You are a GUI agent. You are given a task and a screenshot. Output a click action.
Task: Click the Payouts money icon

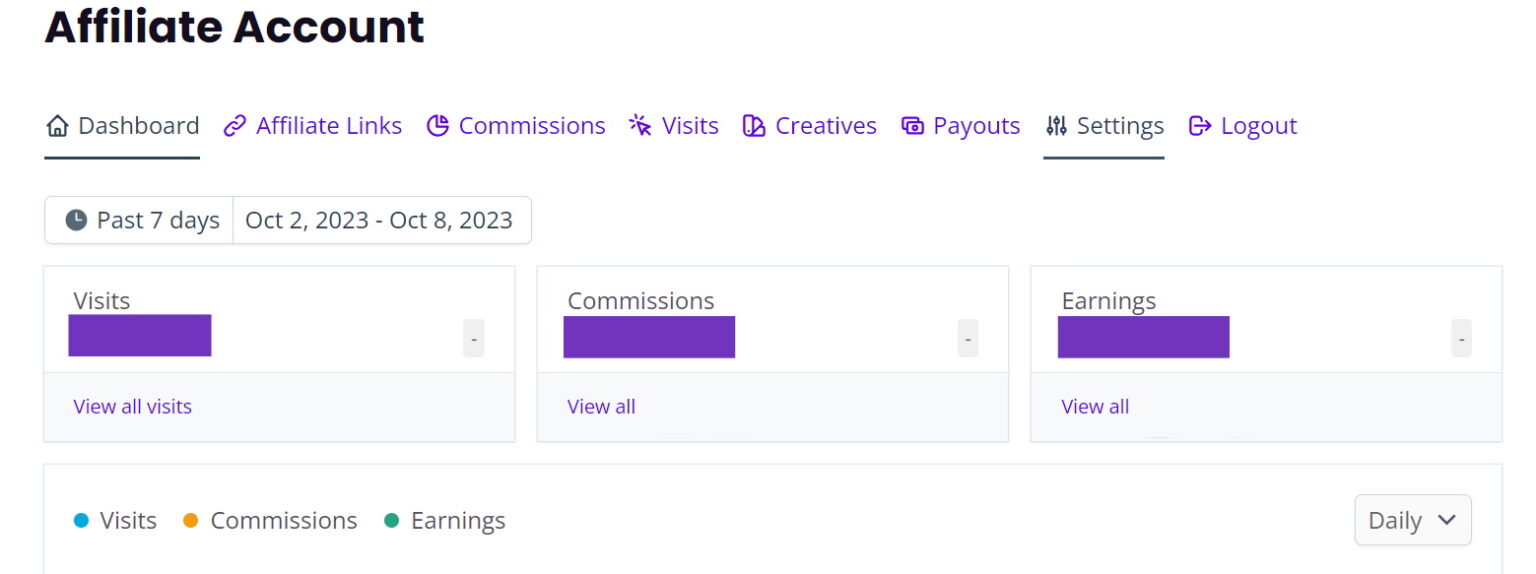[912, 126]
